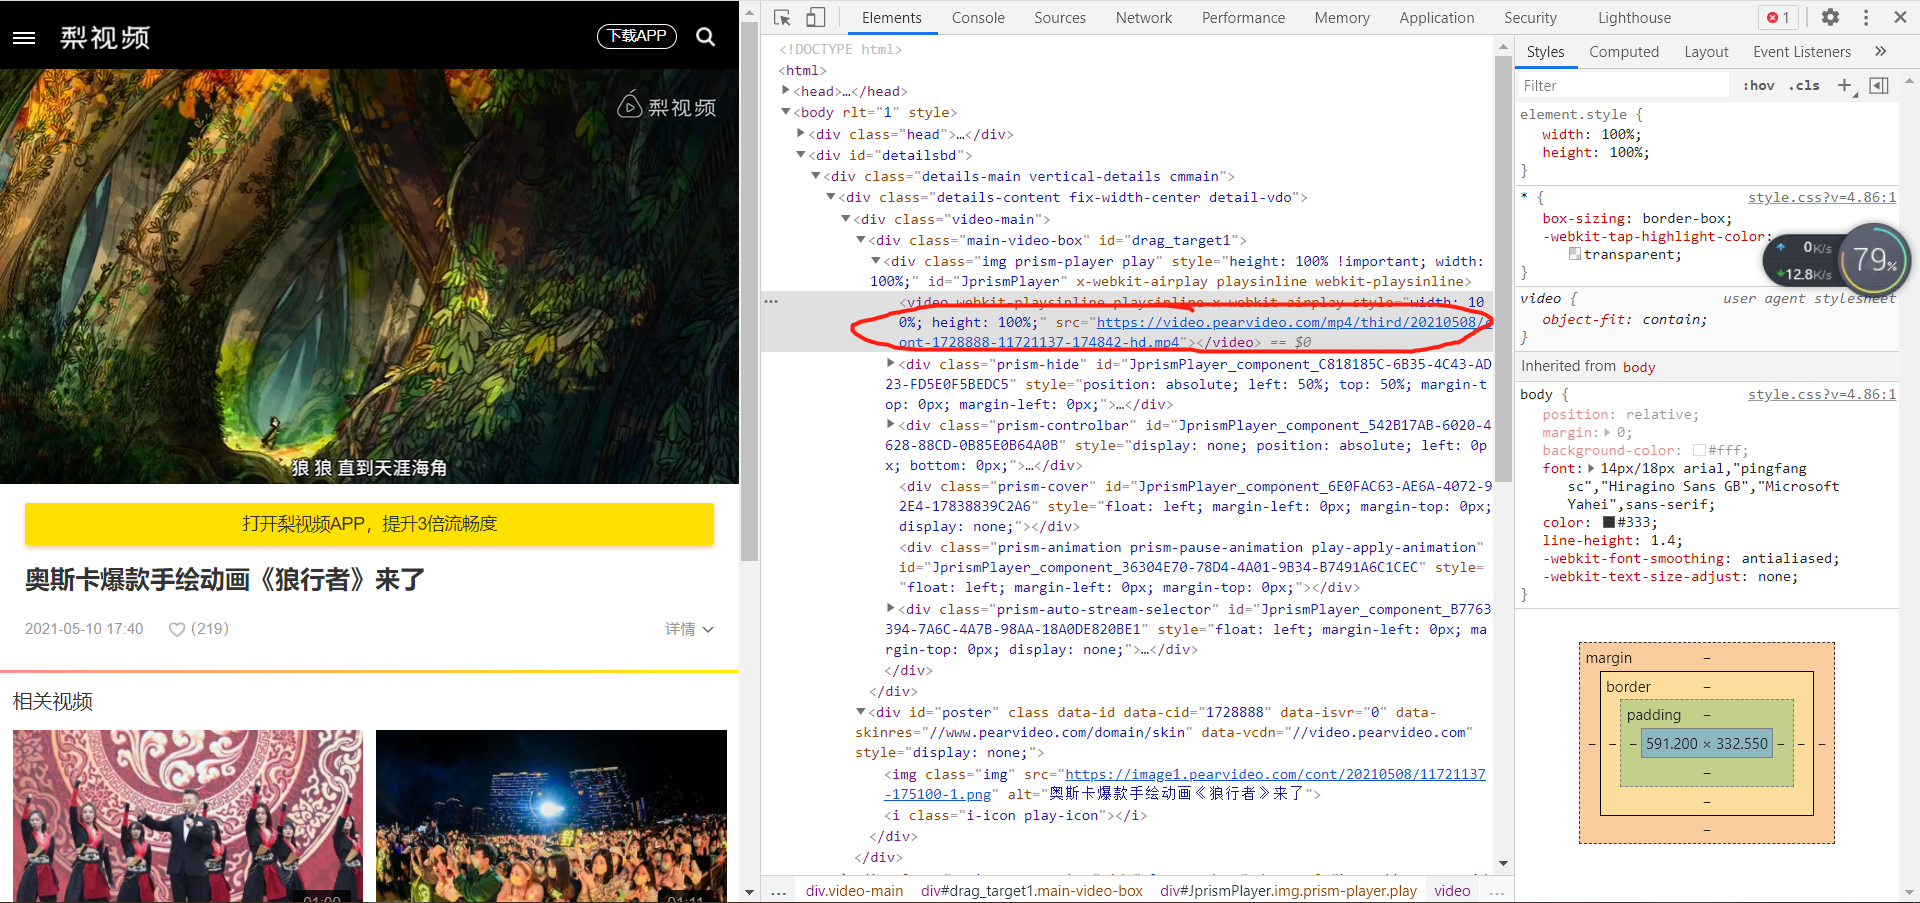Screen dimensions: 1920x903
Task: Open the hamburger menu on Pear Video page
Action: [24, 37]
